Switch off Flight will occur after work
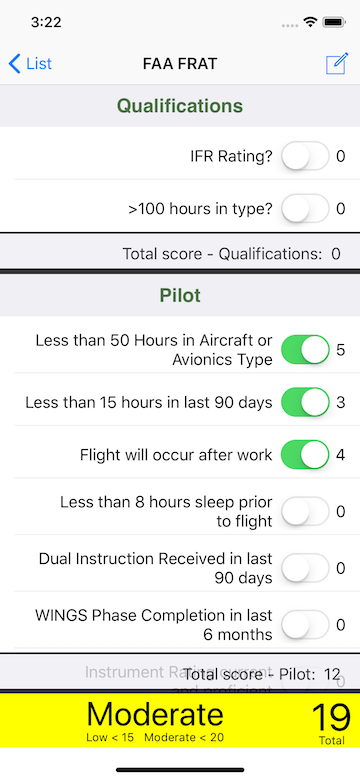Image resolution: width=360 pixels, height=780 pixels. [x=305, y=455]
